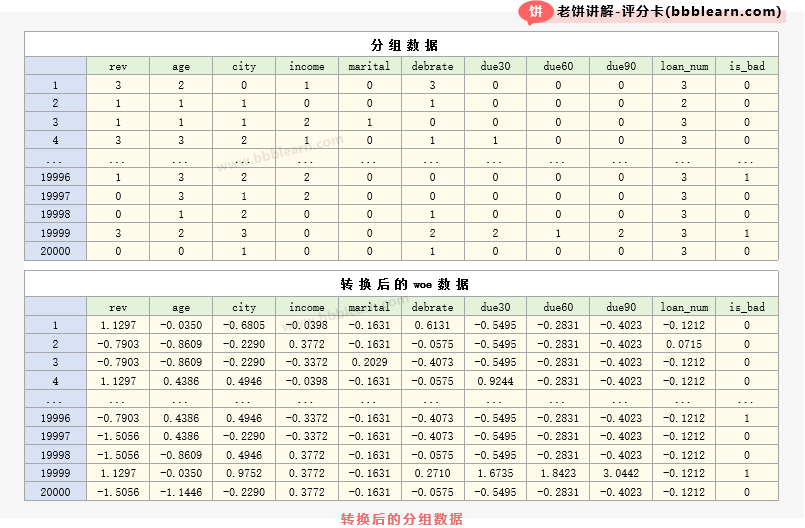Click the loan_num header in woe table
Viewport: 805px width, 528px height.
click(684, 307)
